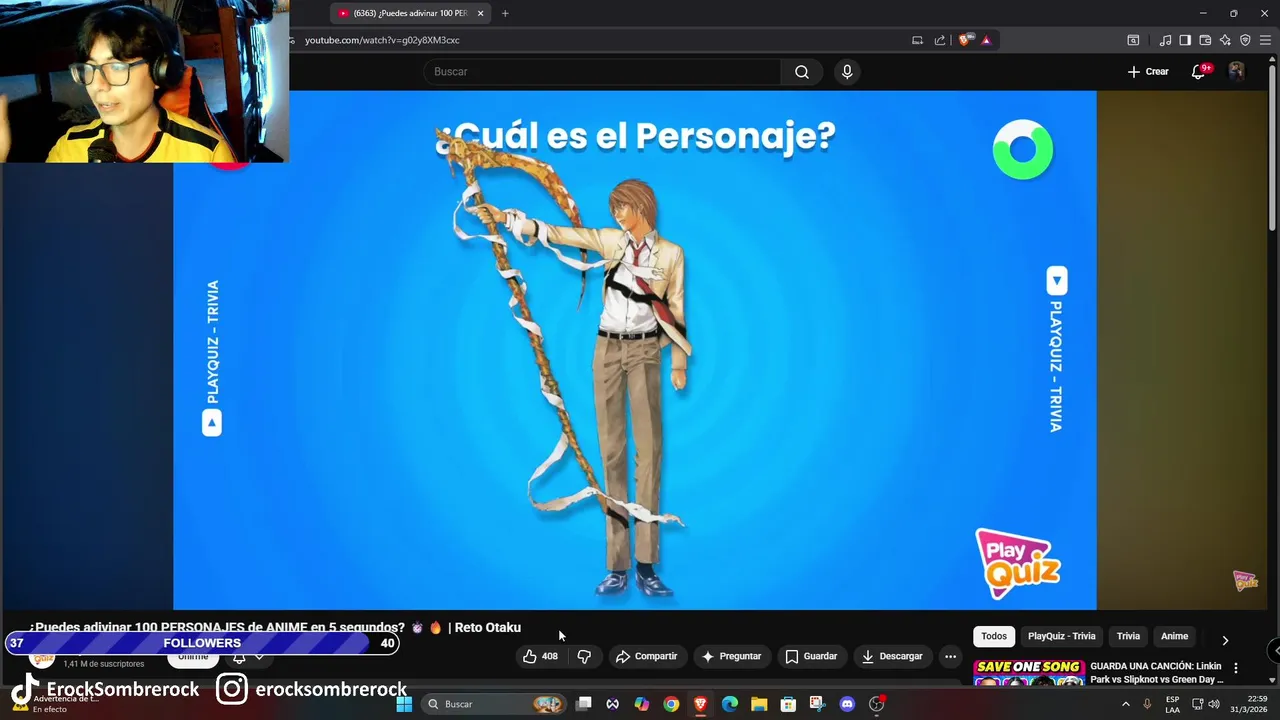The width and height of the screenshot is (1280, 720).
Task: Click the Compartir share button
Action: 647,656
